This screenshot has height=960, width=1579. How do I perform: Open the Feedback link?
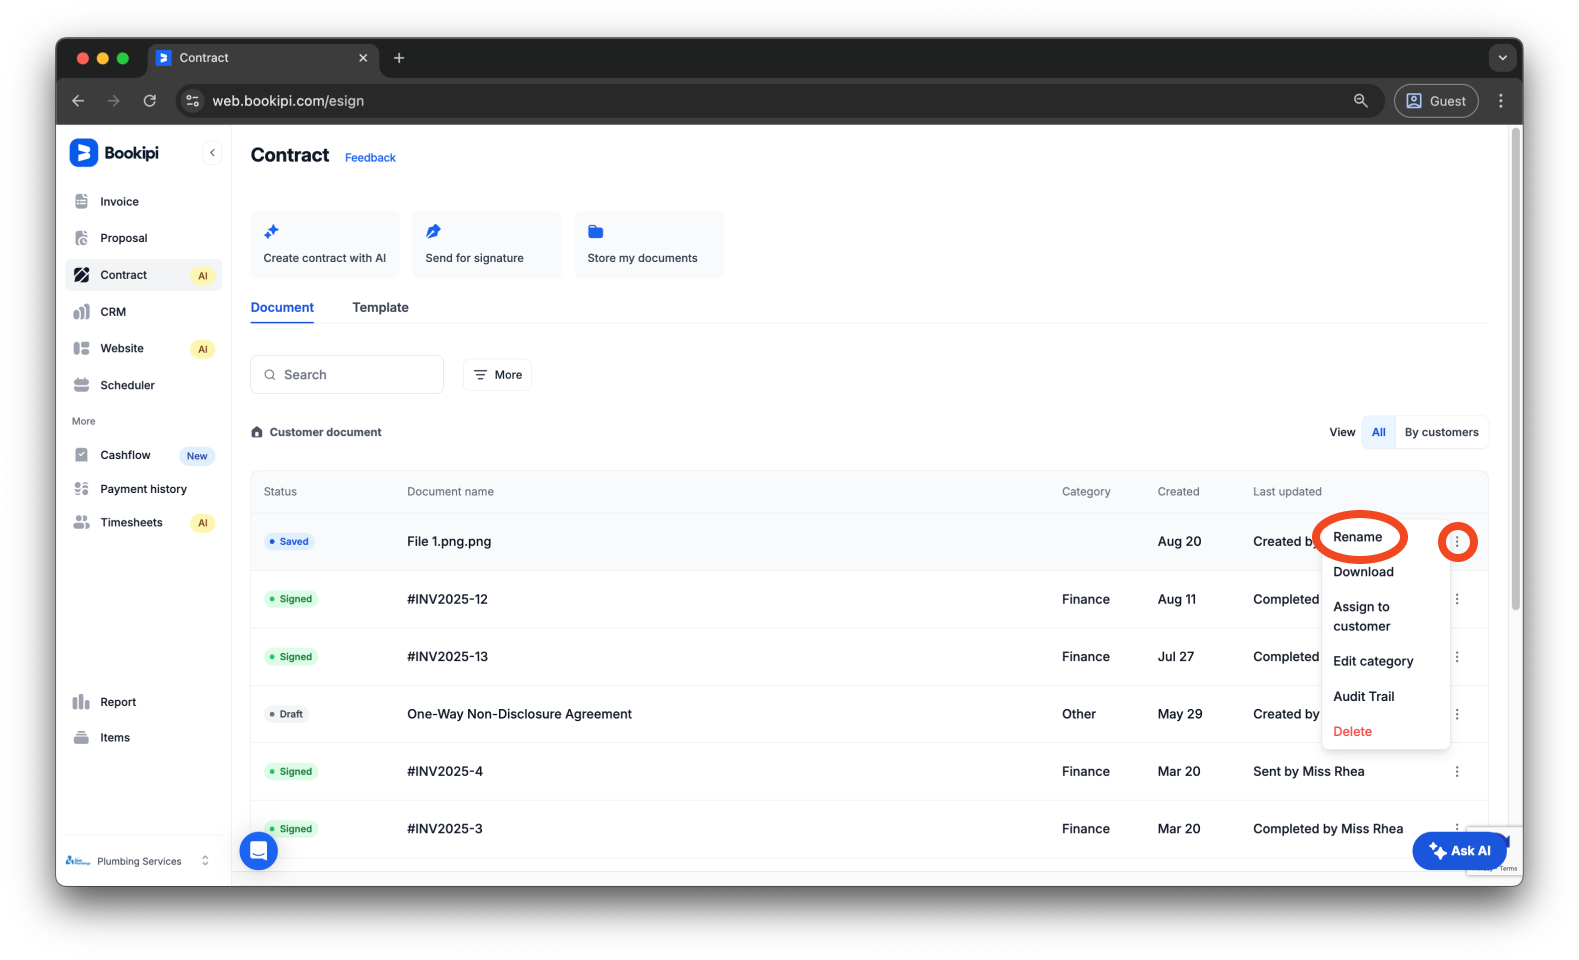coord(370,158)
